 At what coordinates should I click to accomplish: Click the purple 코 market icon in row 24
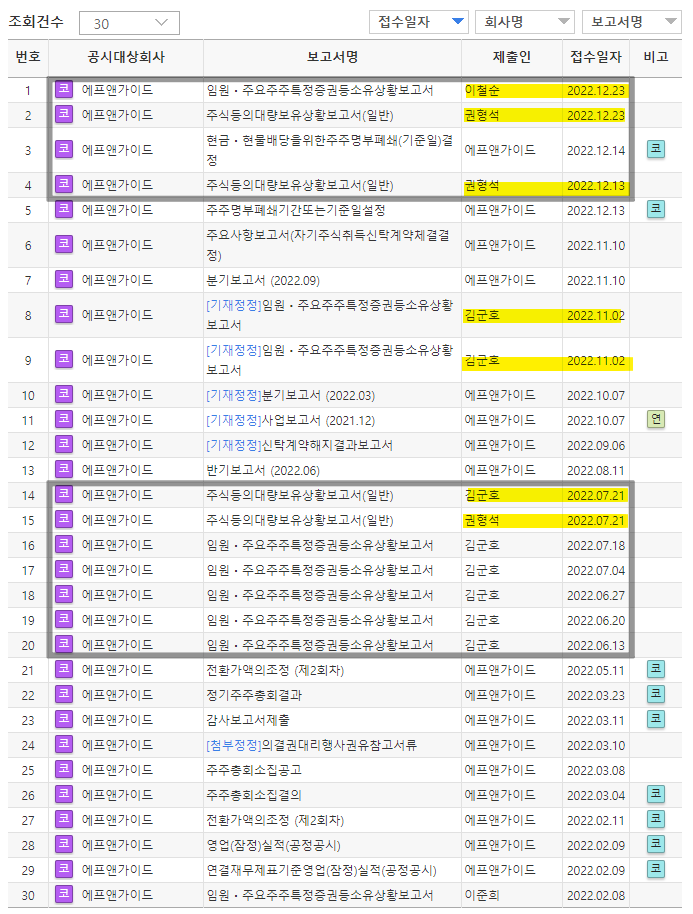coord(64,744)
